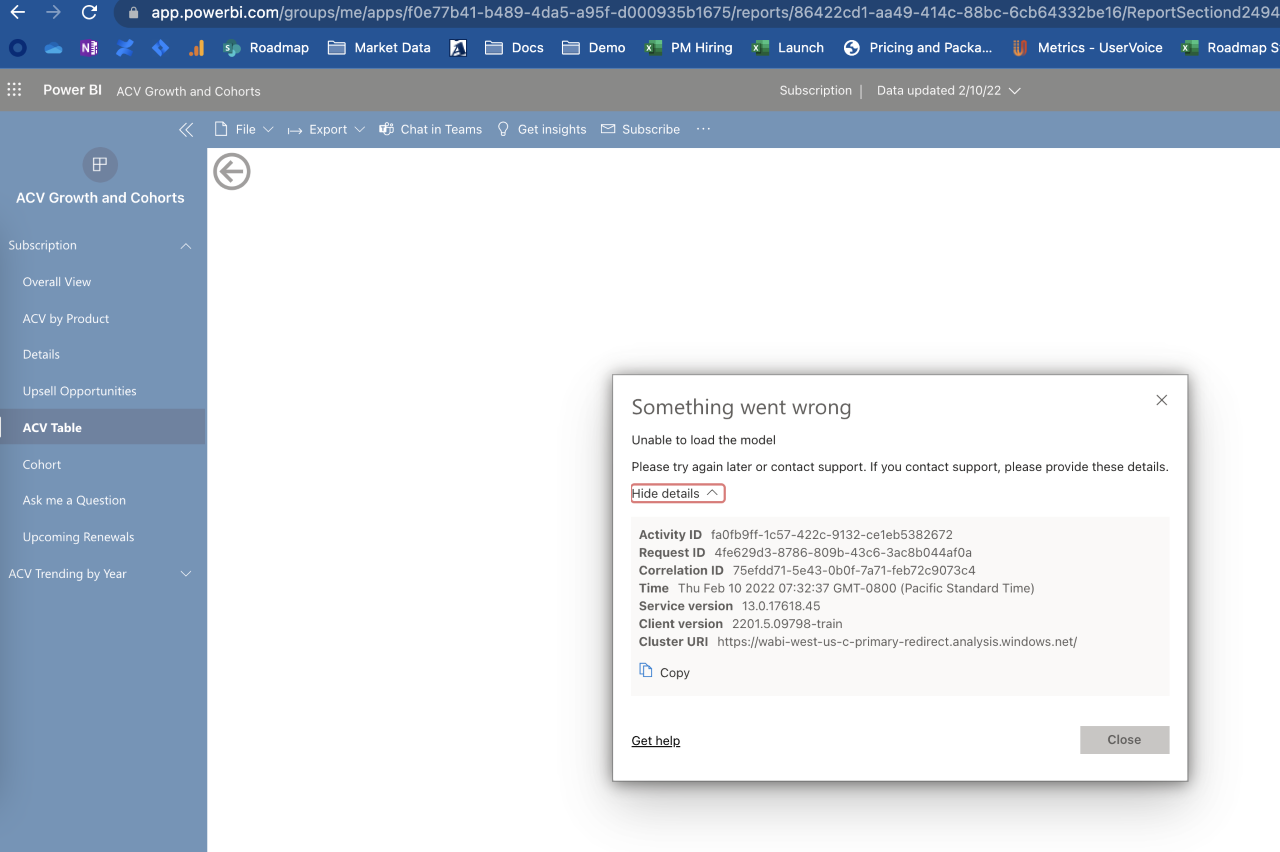Click the Power BI home label

72,90
